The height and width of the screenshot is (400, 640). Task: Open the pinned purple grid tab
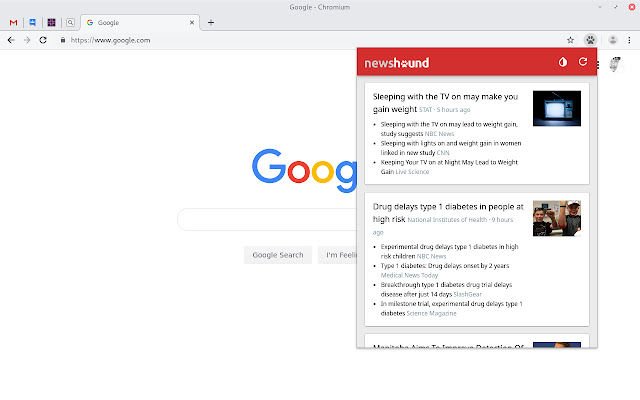(51, 22)
